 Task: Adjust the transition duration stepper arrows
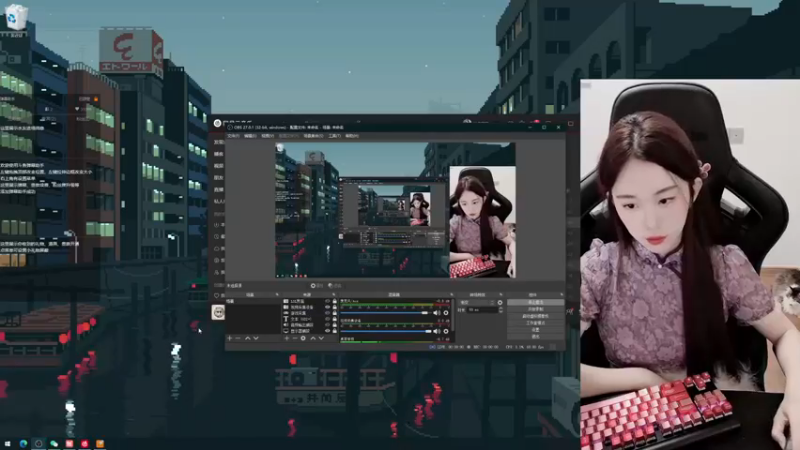[x=500, y=310]
